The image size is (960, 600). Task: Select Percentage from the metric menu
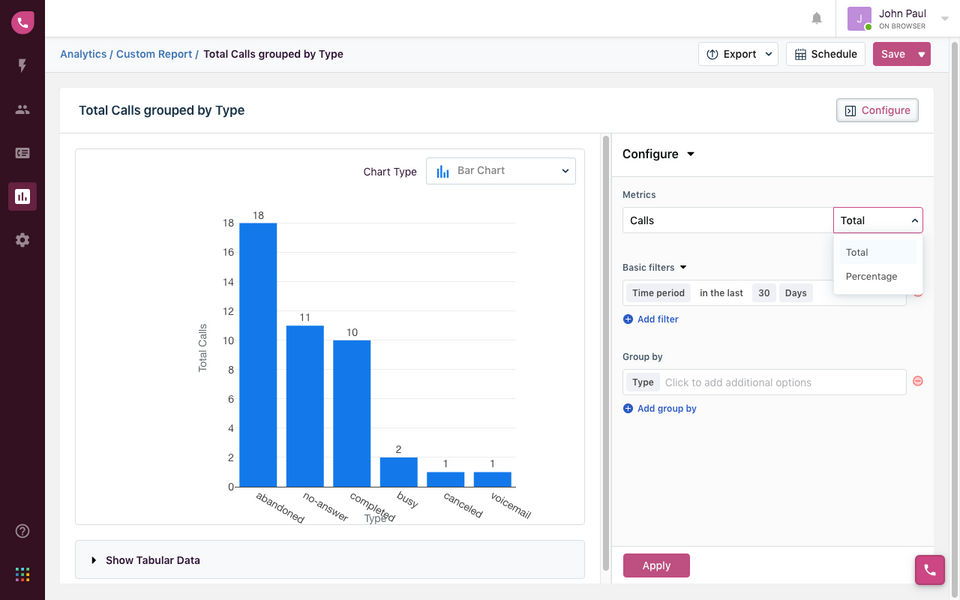coord(871,276)
